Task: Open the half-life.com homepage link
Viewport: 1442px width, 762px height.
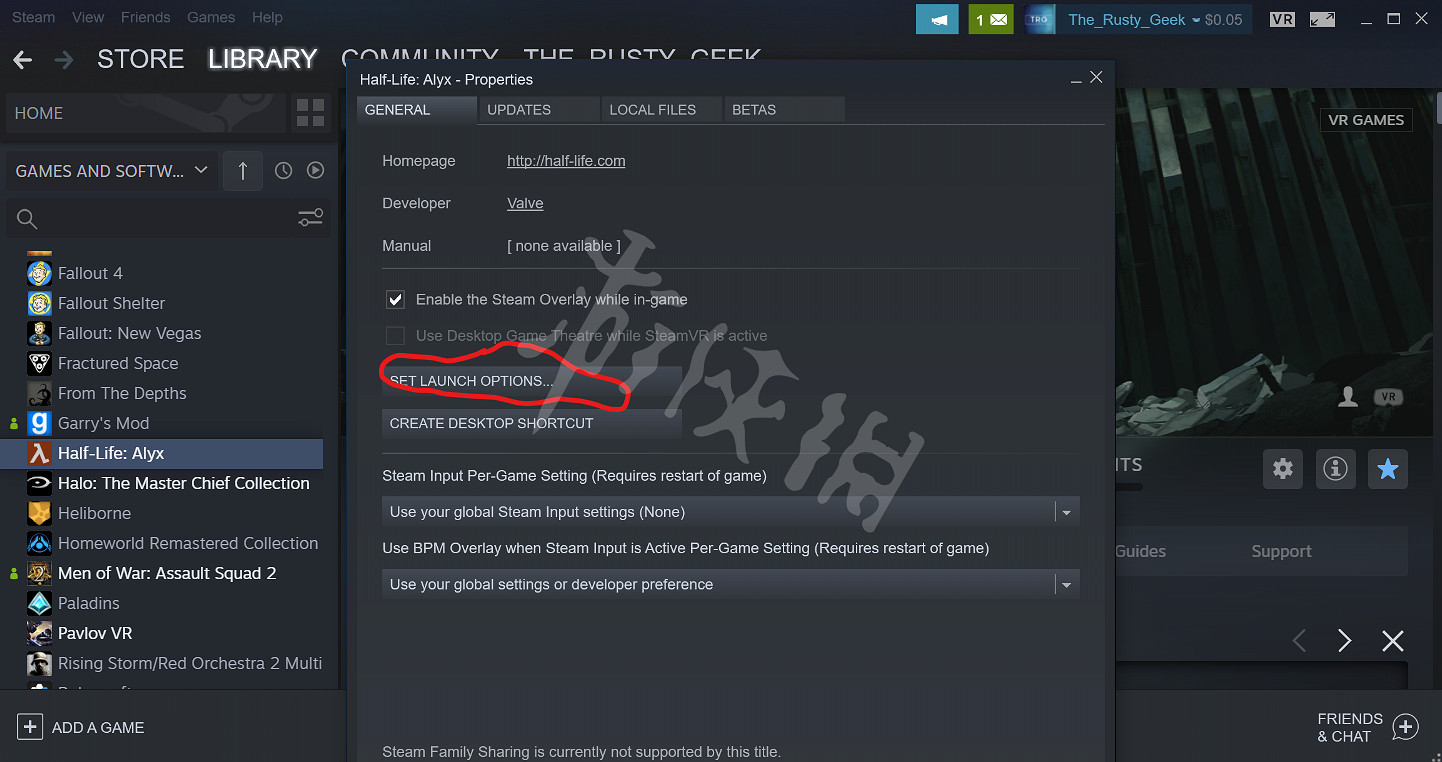Action: click(566, 161)
